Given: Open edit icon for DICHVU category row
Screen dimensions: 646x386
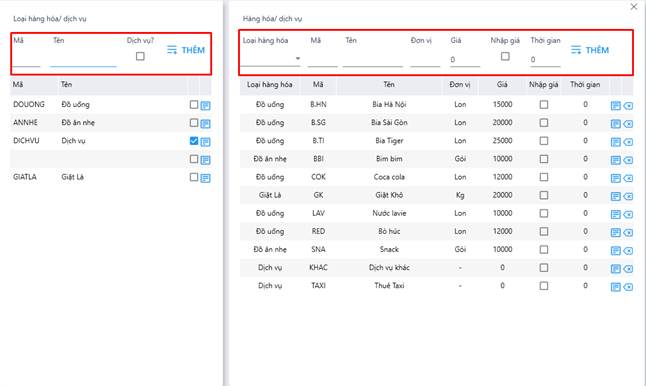Looking at the screenshot, I should point(205,142).
